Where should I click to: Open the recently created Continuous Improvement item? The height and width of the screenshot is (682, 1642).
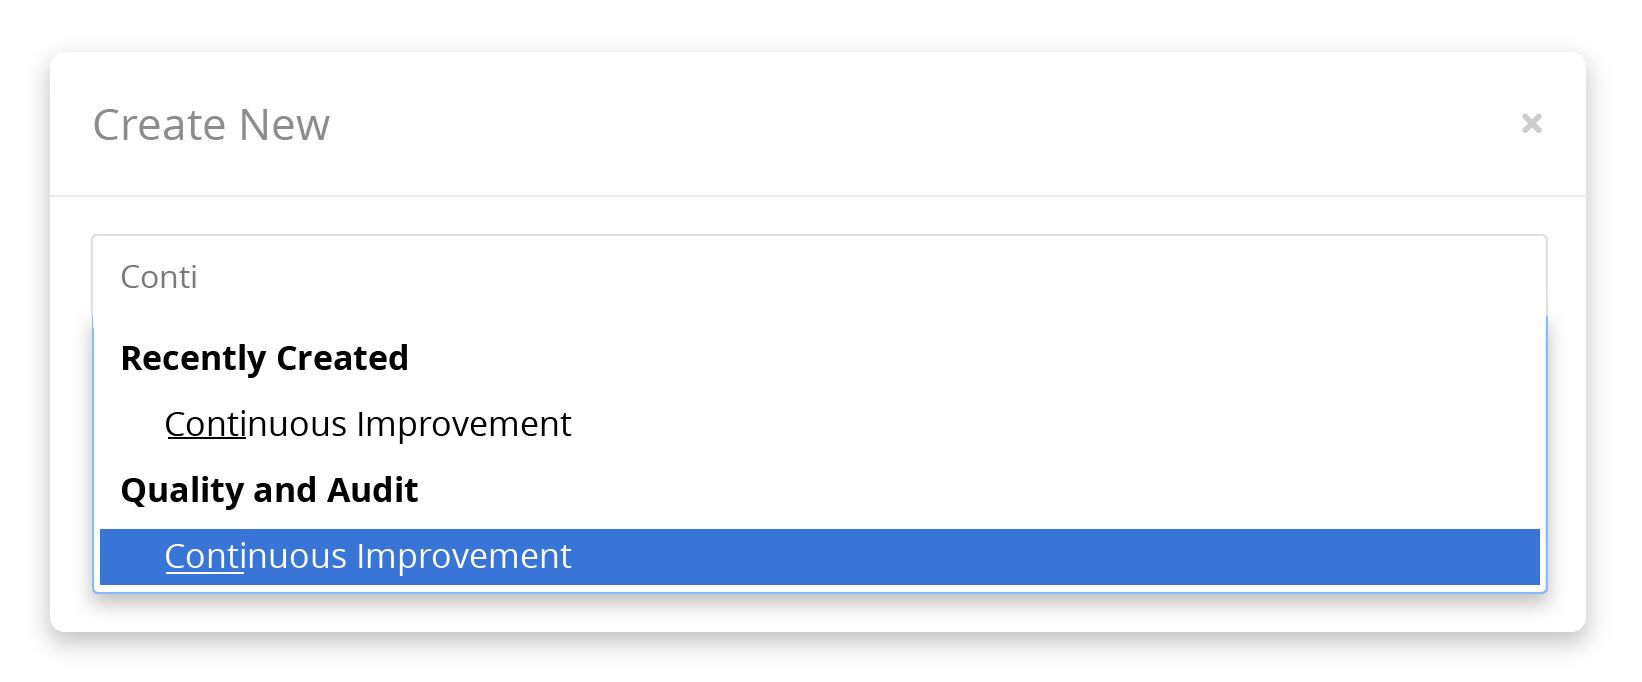point(819,424)
